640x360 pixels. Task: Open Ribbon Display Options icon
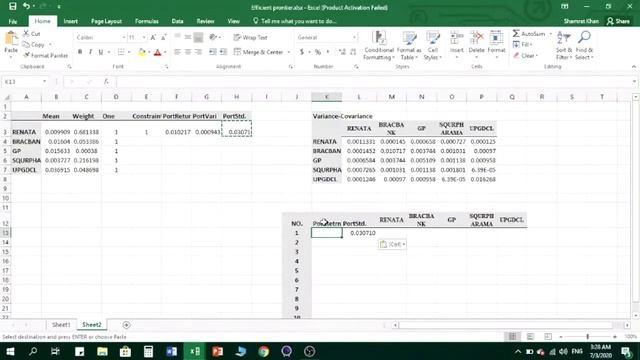coord(564,7)
